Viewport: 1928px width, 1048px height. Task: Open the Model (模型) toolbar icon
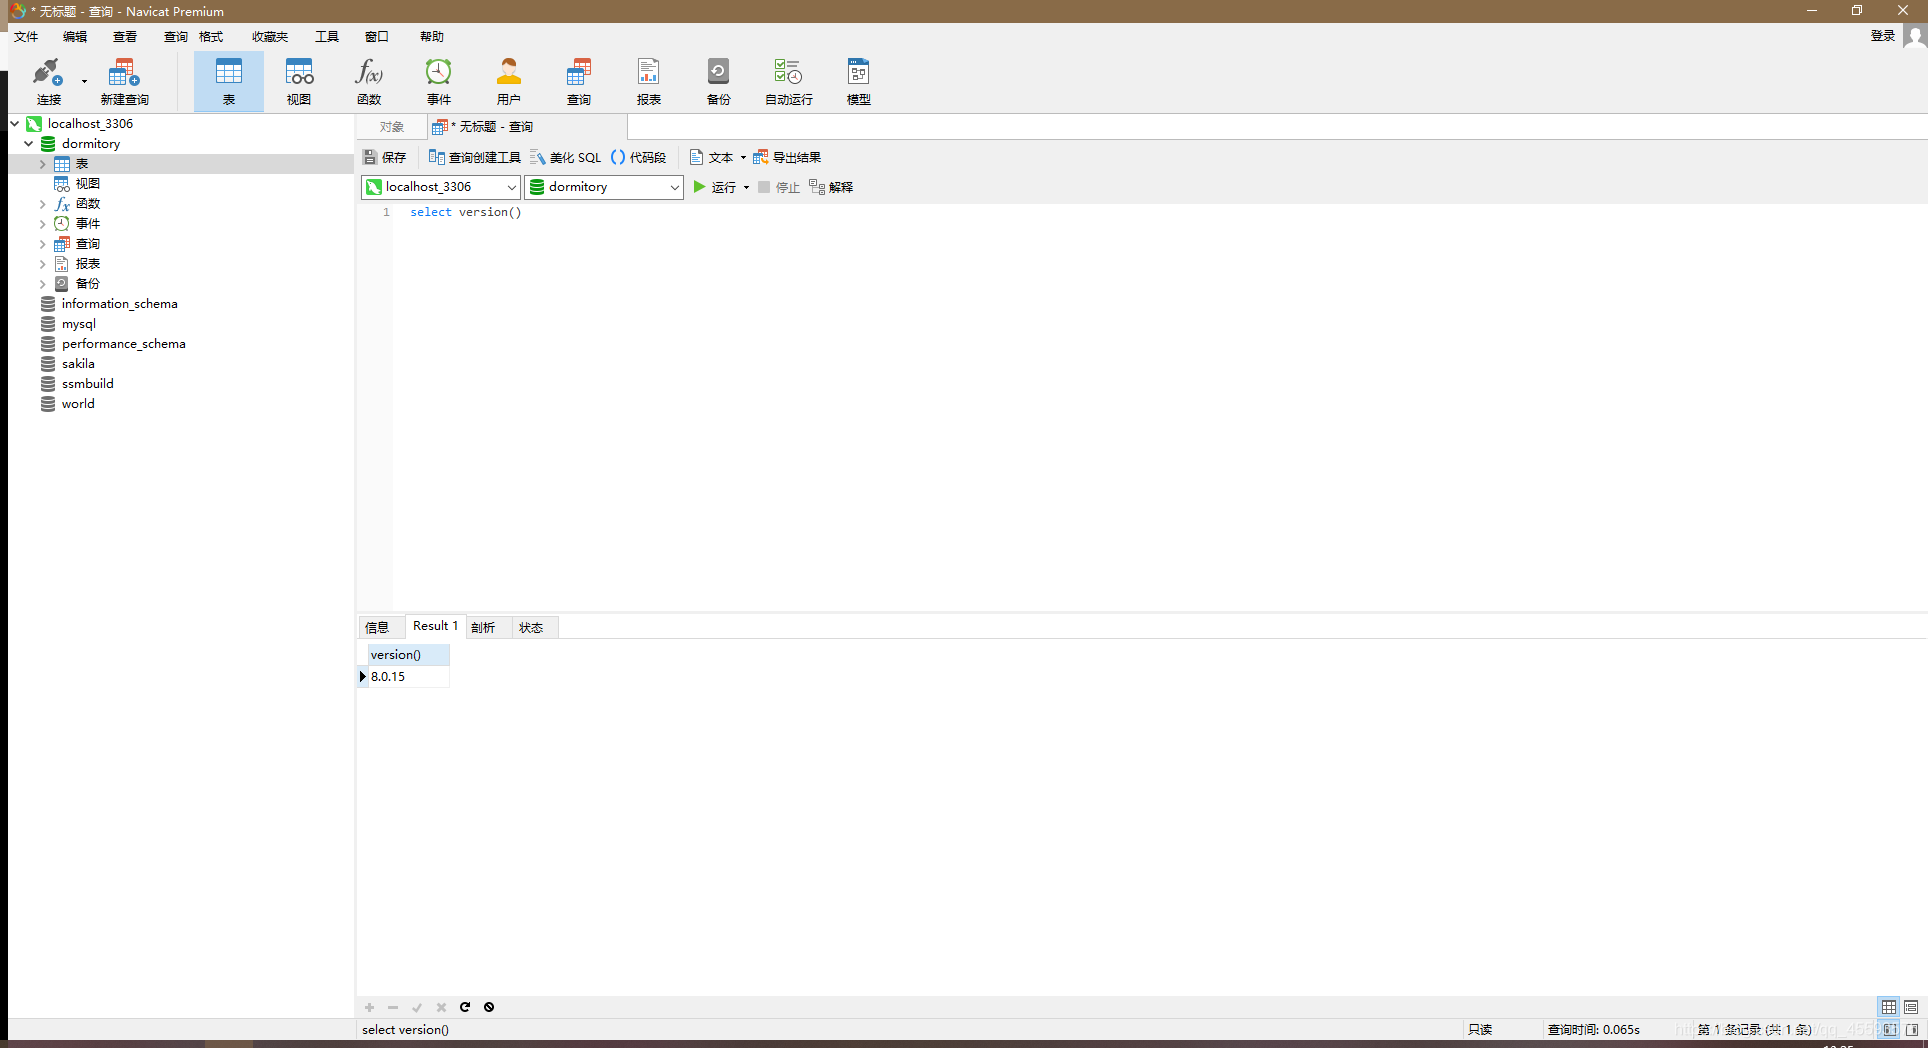(x=859, y=81)
